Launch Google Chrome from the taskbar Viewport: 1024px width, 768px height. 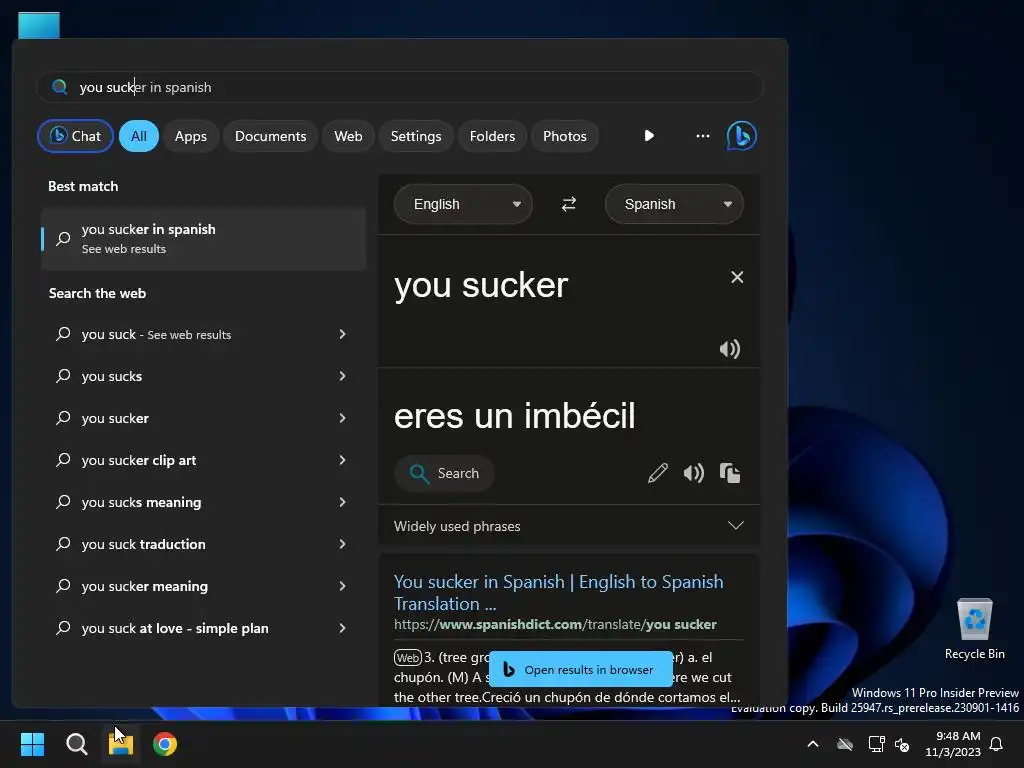coord(165,744)
